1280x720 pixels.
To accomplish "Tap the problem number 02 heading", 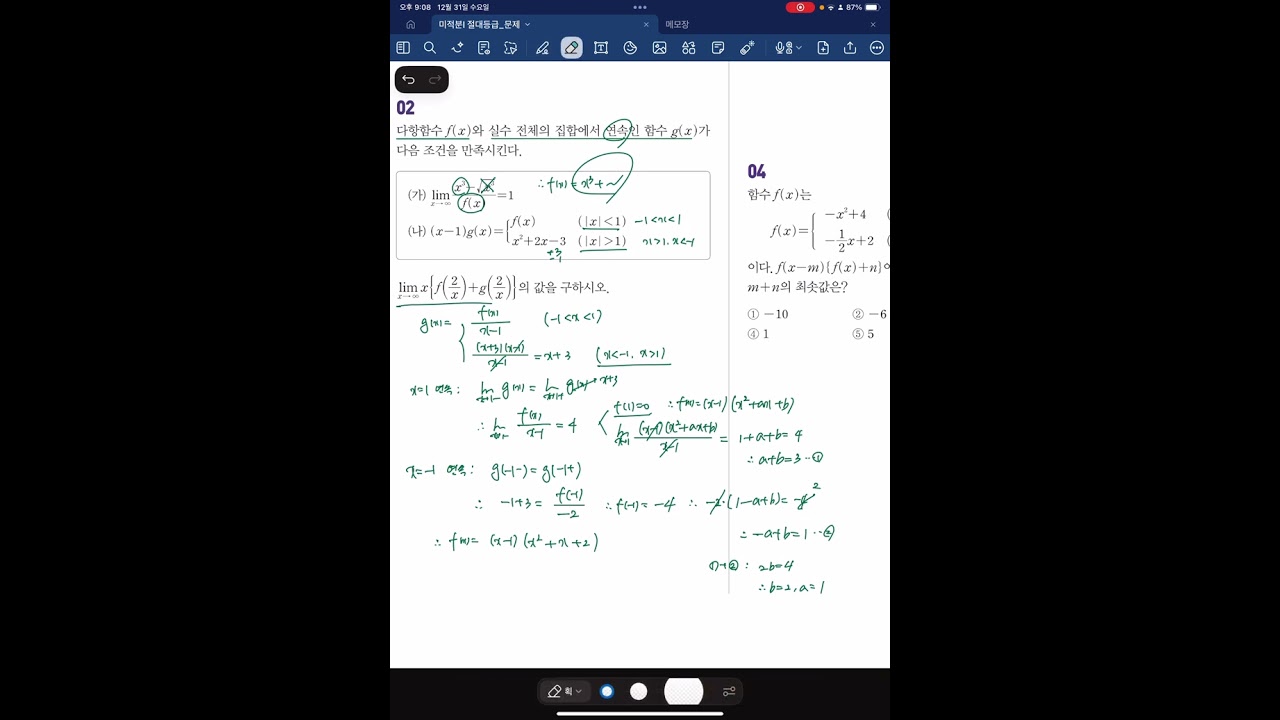I will (405, 108).
